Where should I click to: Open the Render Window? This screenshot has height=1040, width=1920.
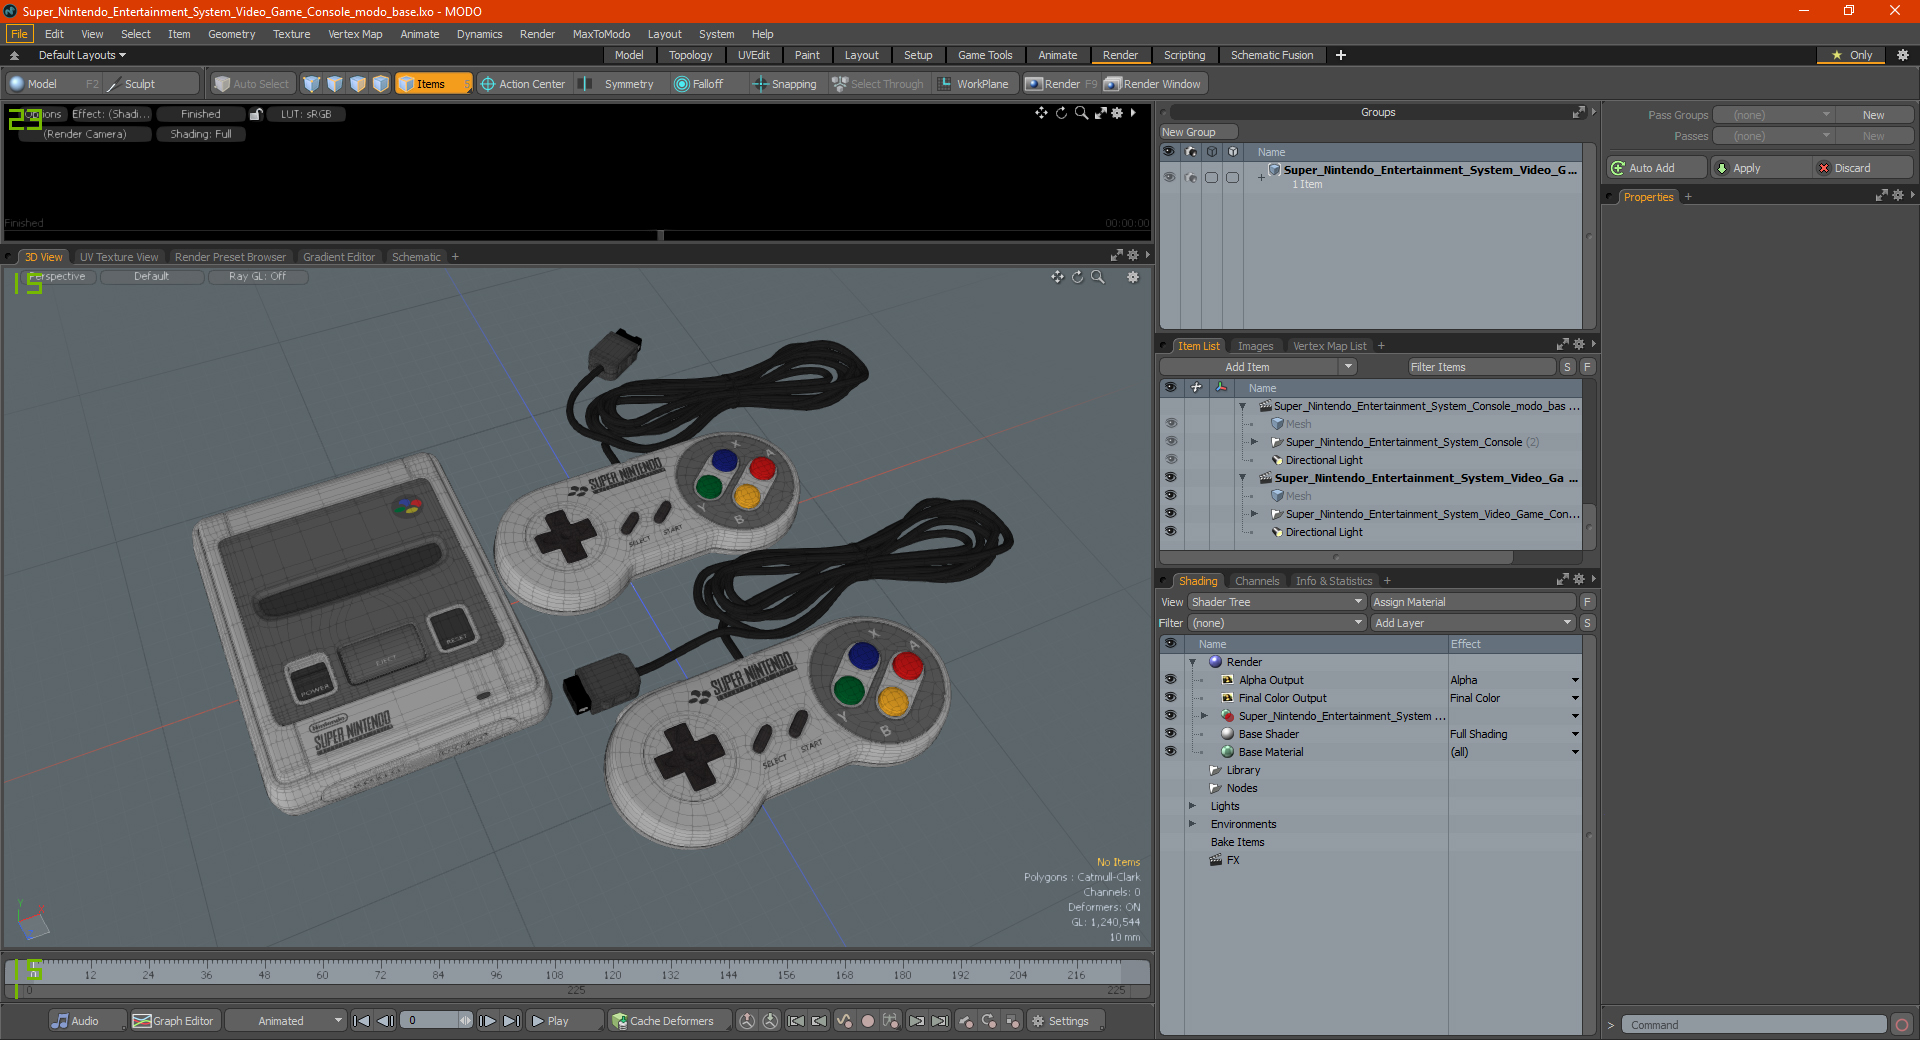click(x=1153, y=84)
